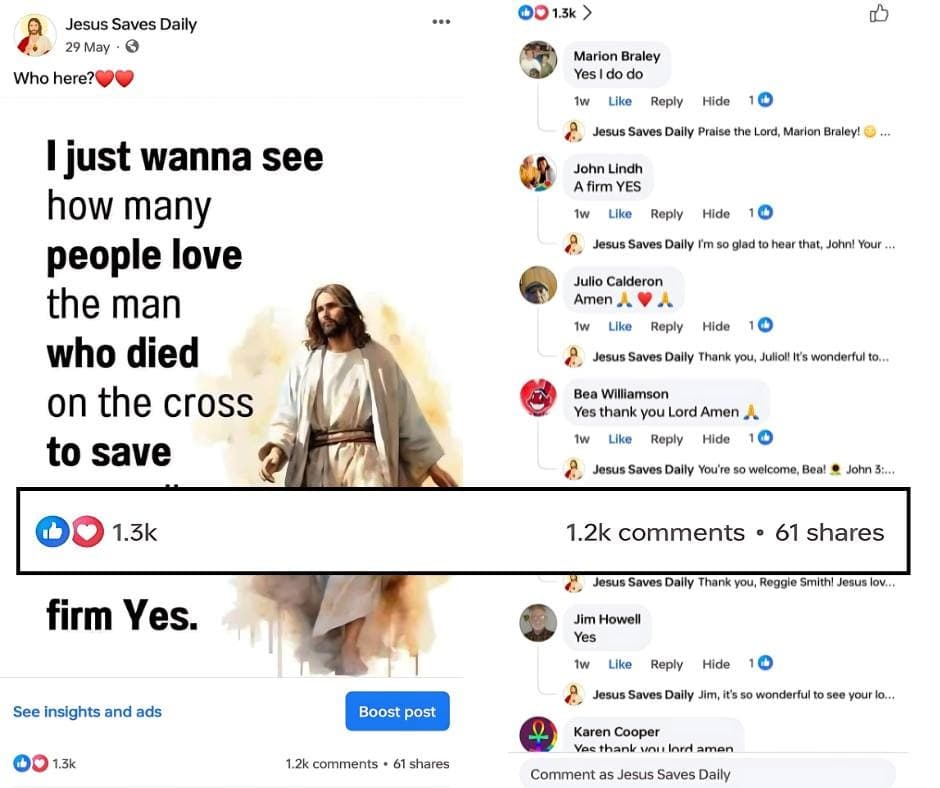Click the thumbs-up like icon at top right
Image resolution: width=940 pixels, height=788 pixels.
click(878, 13)
